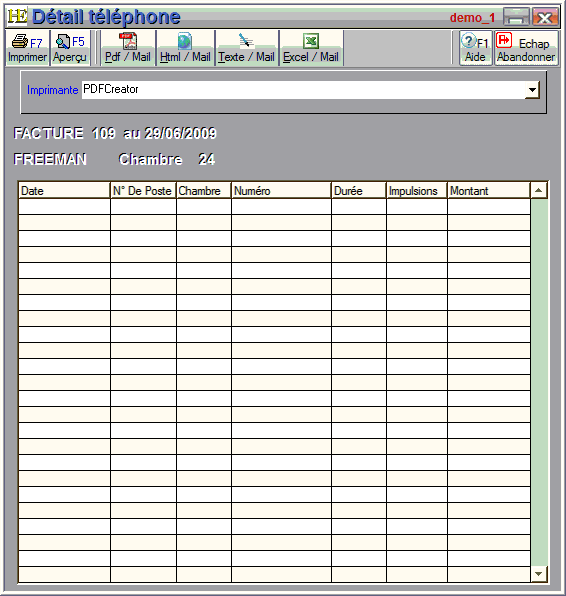Open Aperçu preview with magnifier icon
The image size is (566, 596).
63,41
